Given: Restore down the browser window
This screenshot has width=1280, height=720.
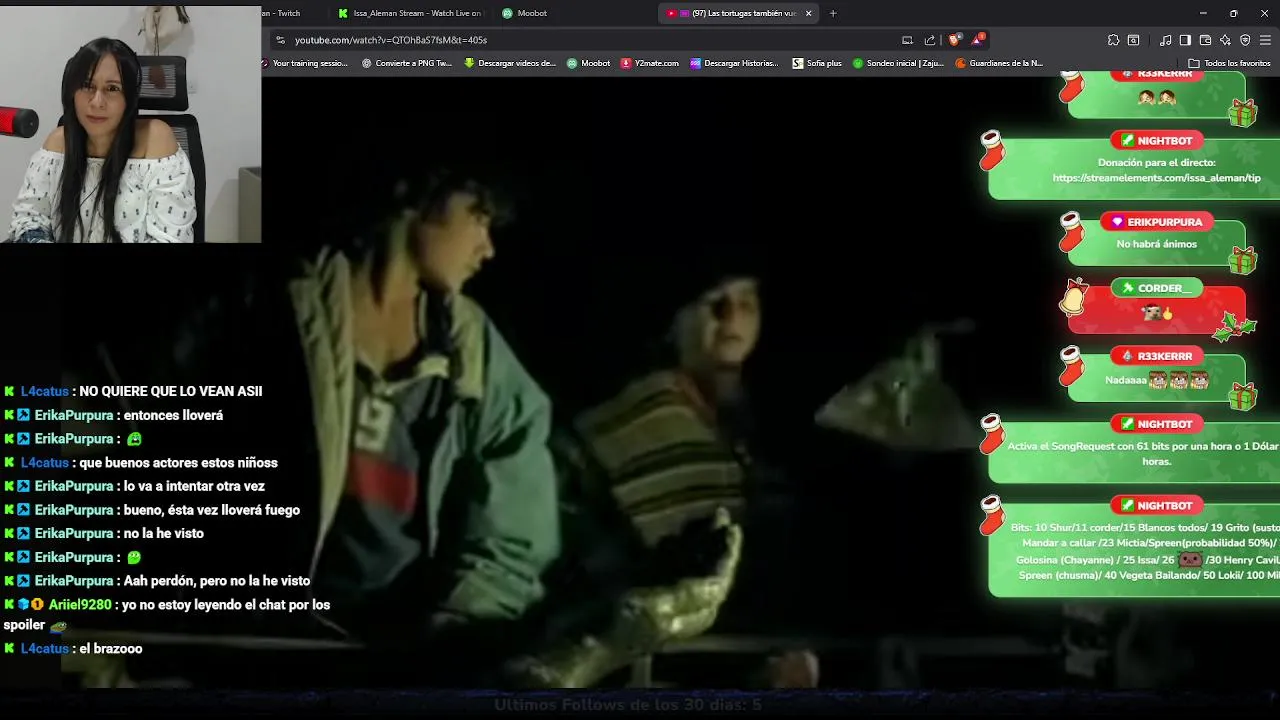Looking at the screenshot, I should [1233, 13].
